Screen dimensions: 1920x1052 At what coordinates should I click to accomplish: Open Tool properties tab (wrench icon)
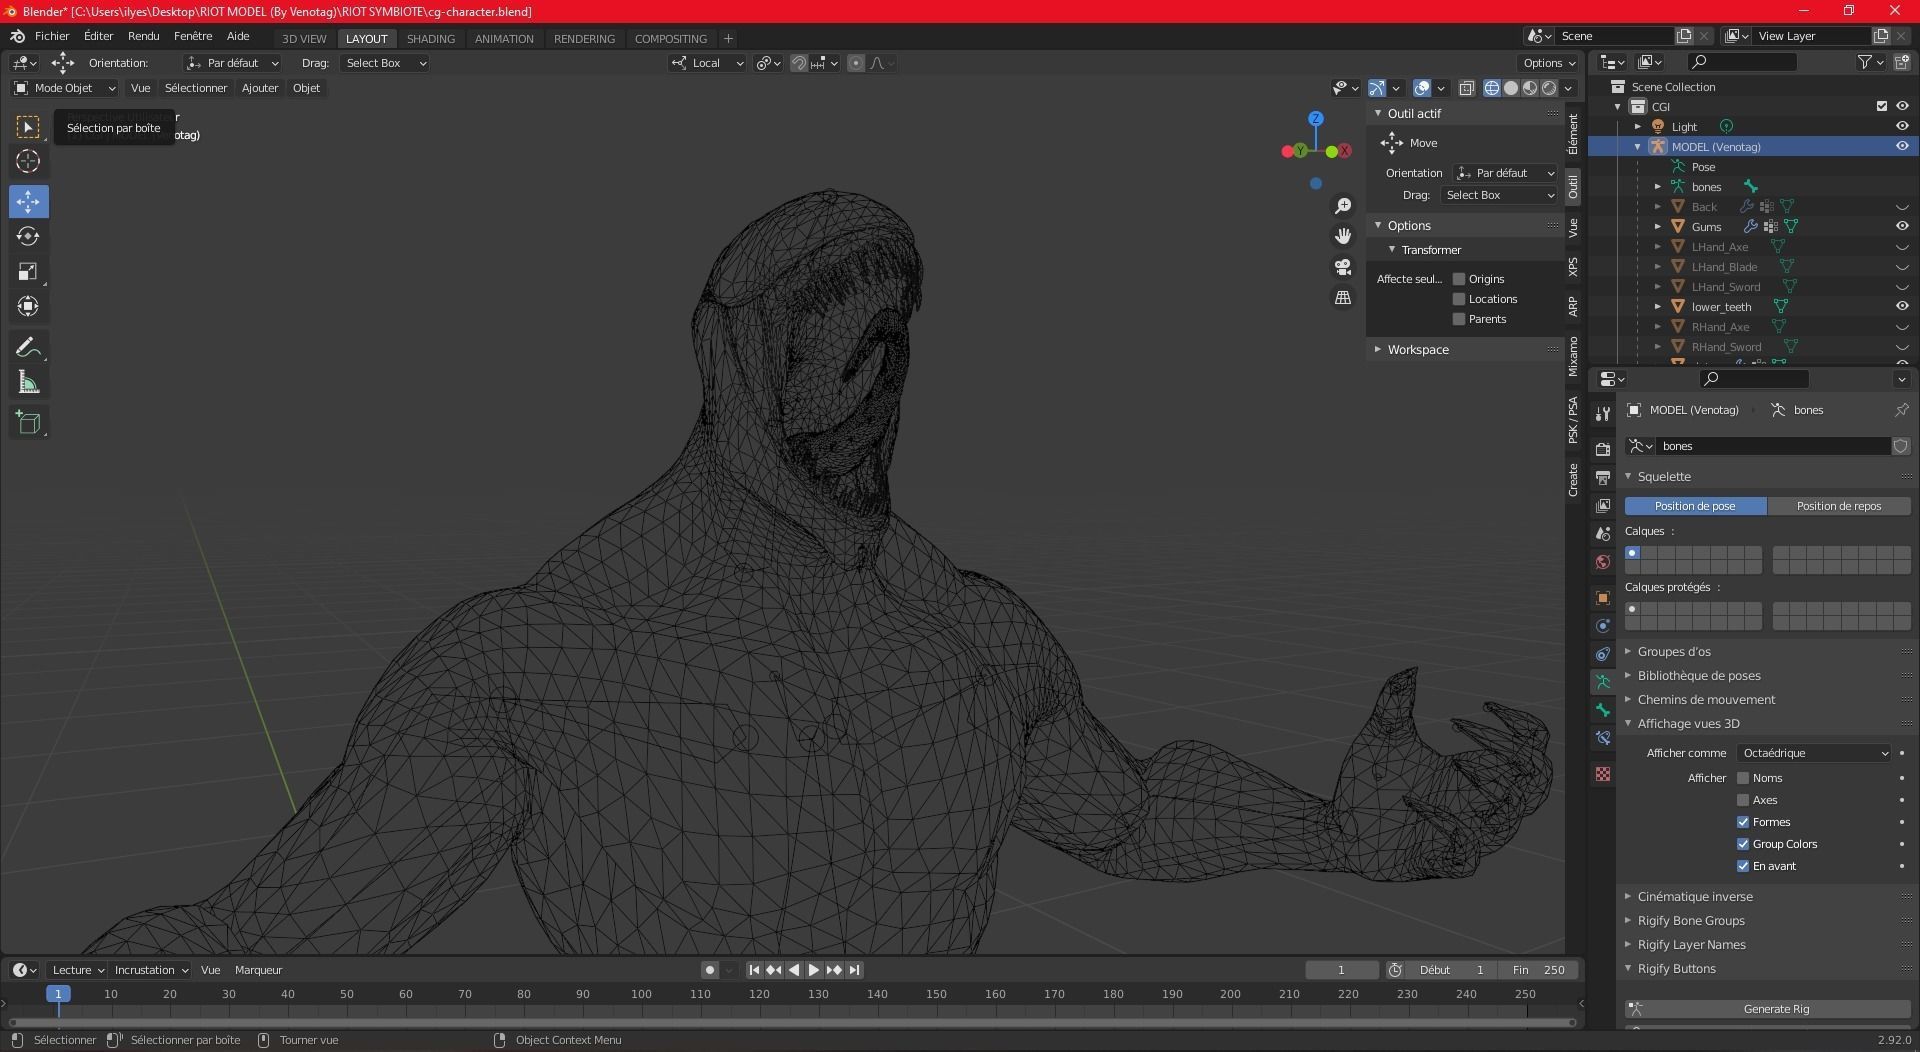(1603, 414)
